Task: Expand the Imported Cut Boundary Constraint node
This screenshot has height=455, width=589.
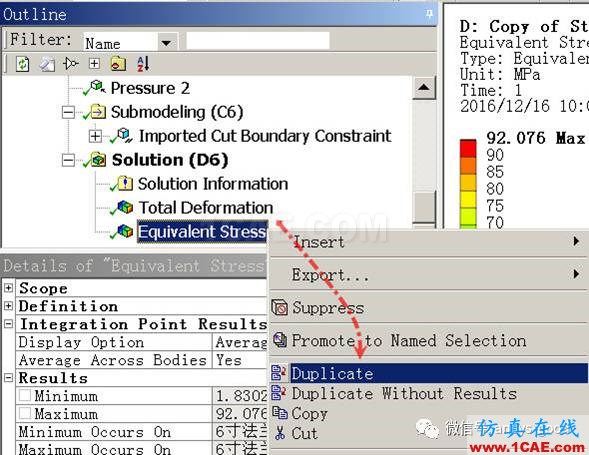Action: (x=95, y=136)
